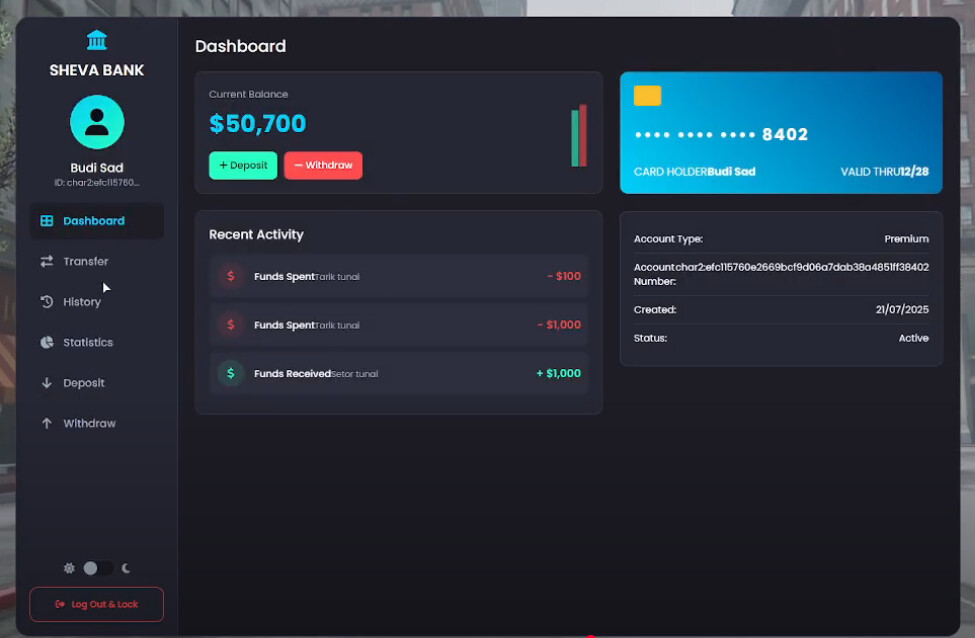
Task: Click the sidebar Withdraw up-arrow icon
Action: pyautogui.click(x=47, y=423)
